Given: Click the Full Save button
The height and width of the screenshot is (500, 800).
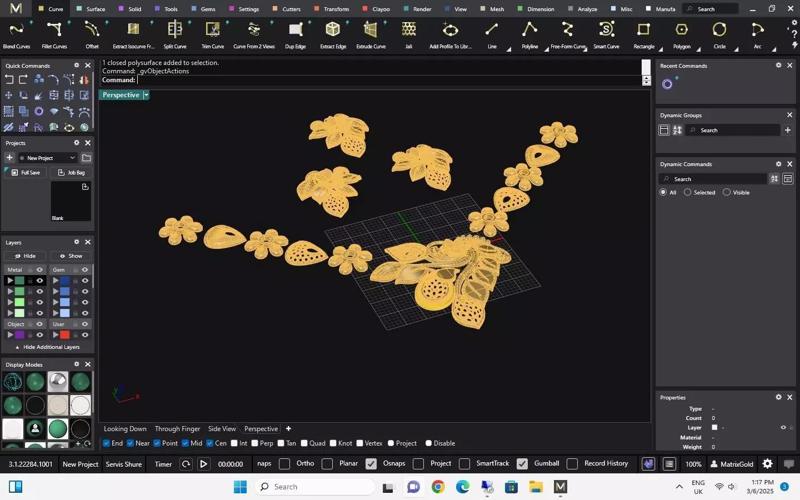Looking at the screenshot, I should (26, 172).
